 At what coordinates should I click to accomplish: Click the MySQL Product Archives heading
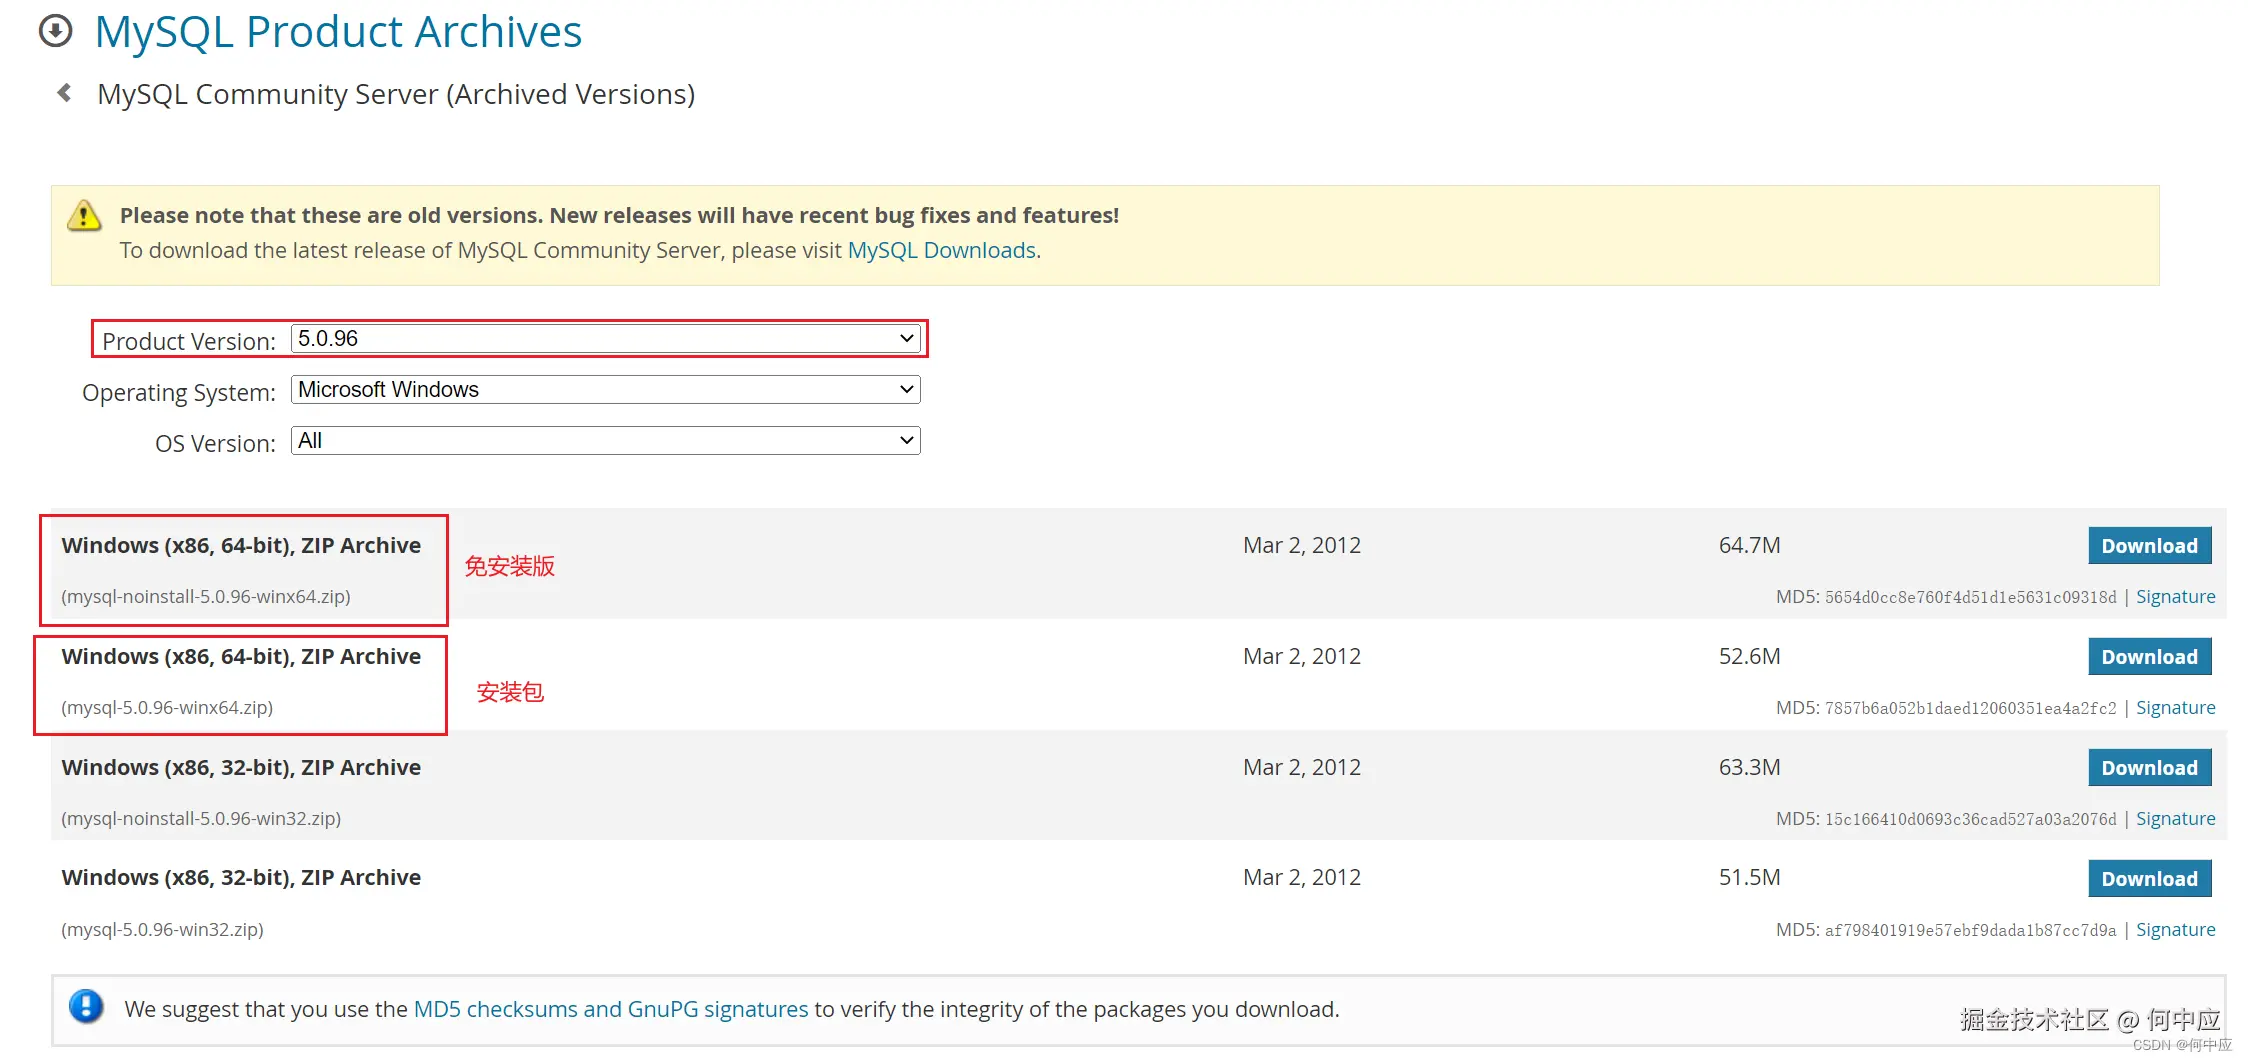(338, 32)
